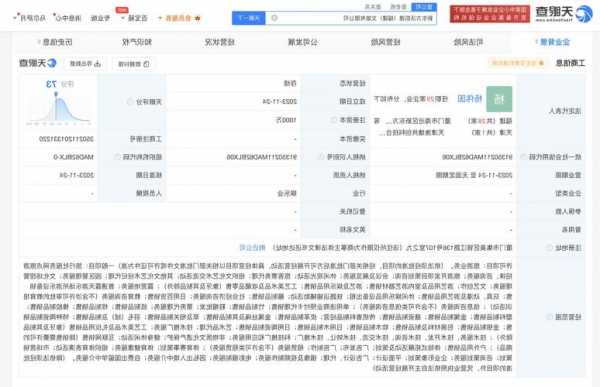Switch to the 知识产权 tab
The image size is (600, 387).
[137, 42]
